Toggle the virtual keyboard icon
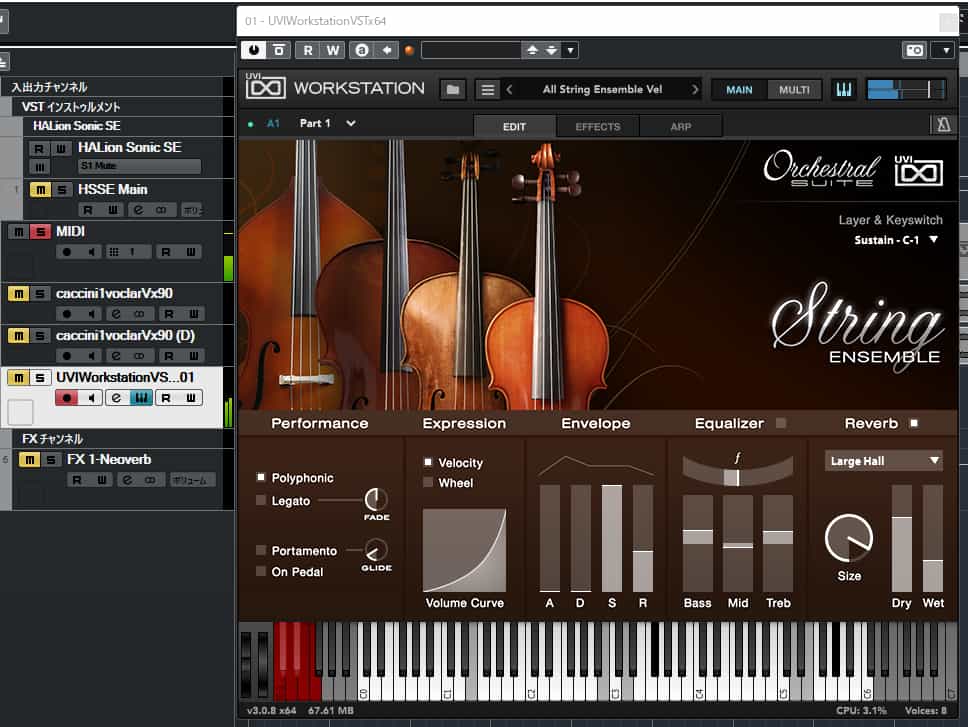 pyautogui.click(x=843, y=90)
